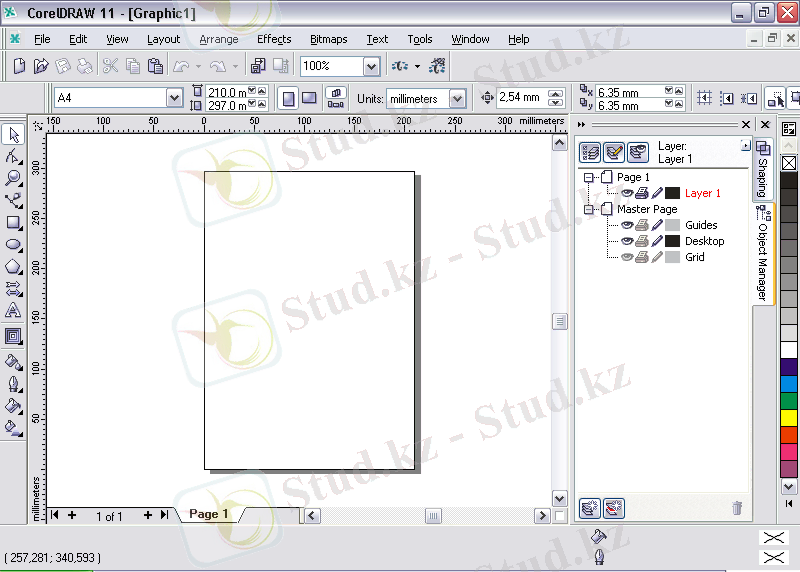
Task: Toggle printing for the Desktop layer
Action: pyautogui.click(x=642, y=241)
